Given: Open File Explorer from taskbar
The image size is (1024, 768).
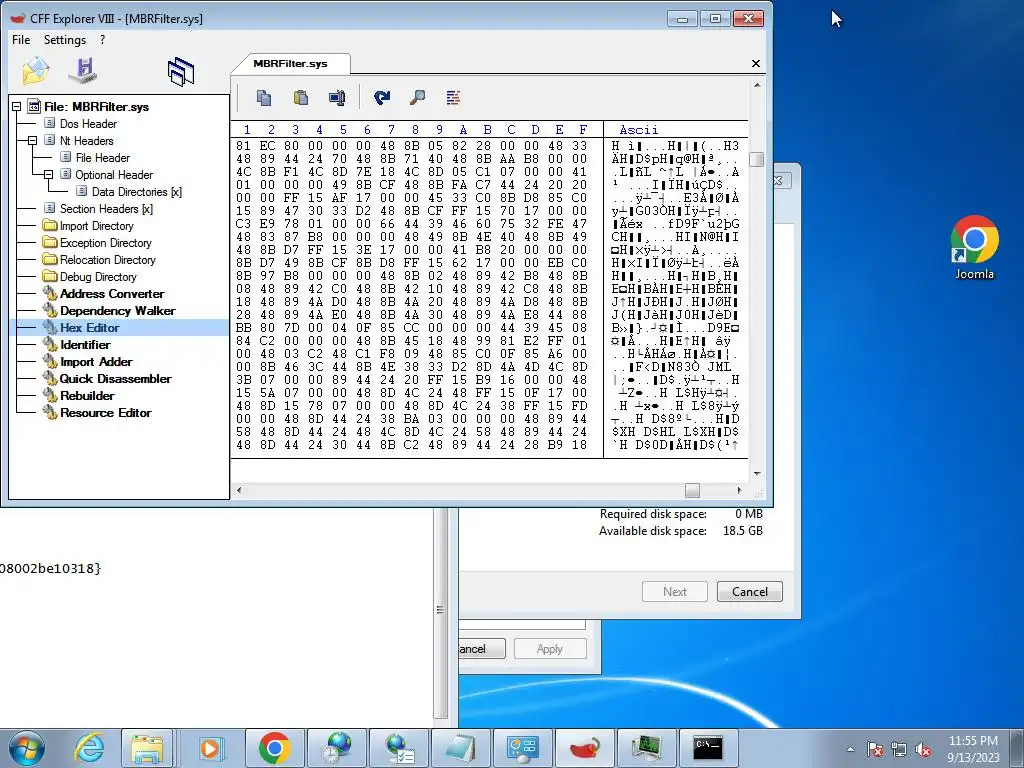Looking at the screenshot, I should 147,748.
